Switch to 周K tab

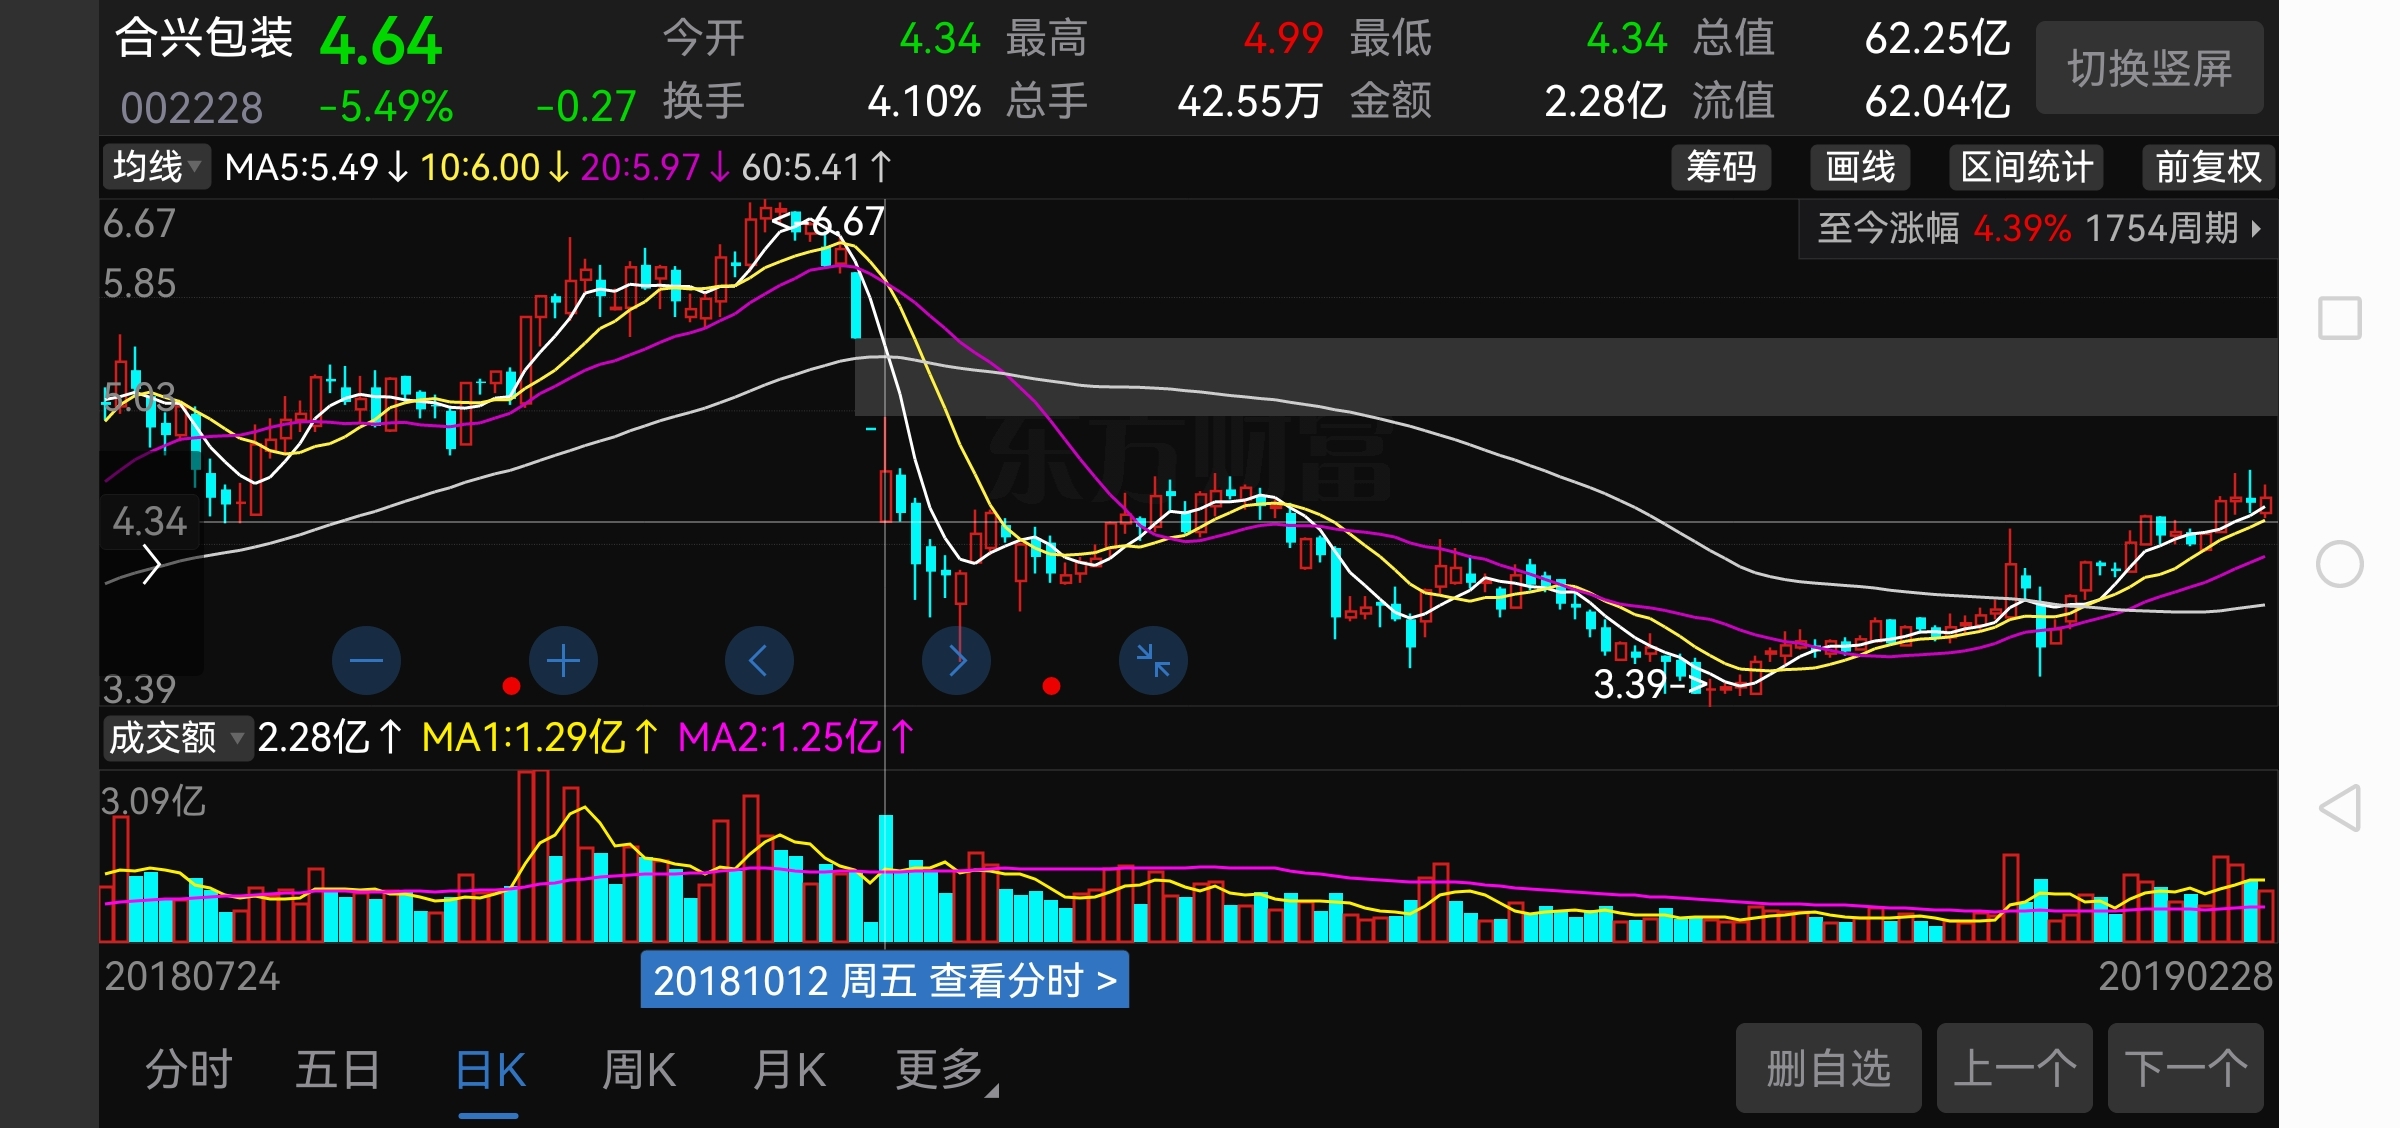(639, 1070)
